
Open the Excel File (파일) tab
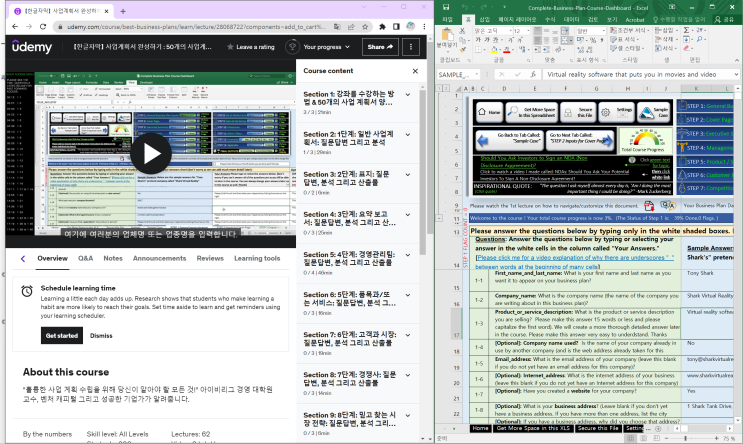pyautogui.click(x=447, y=19)
